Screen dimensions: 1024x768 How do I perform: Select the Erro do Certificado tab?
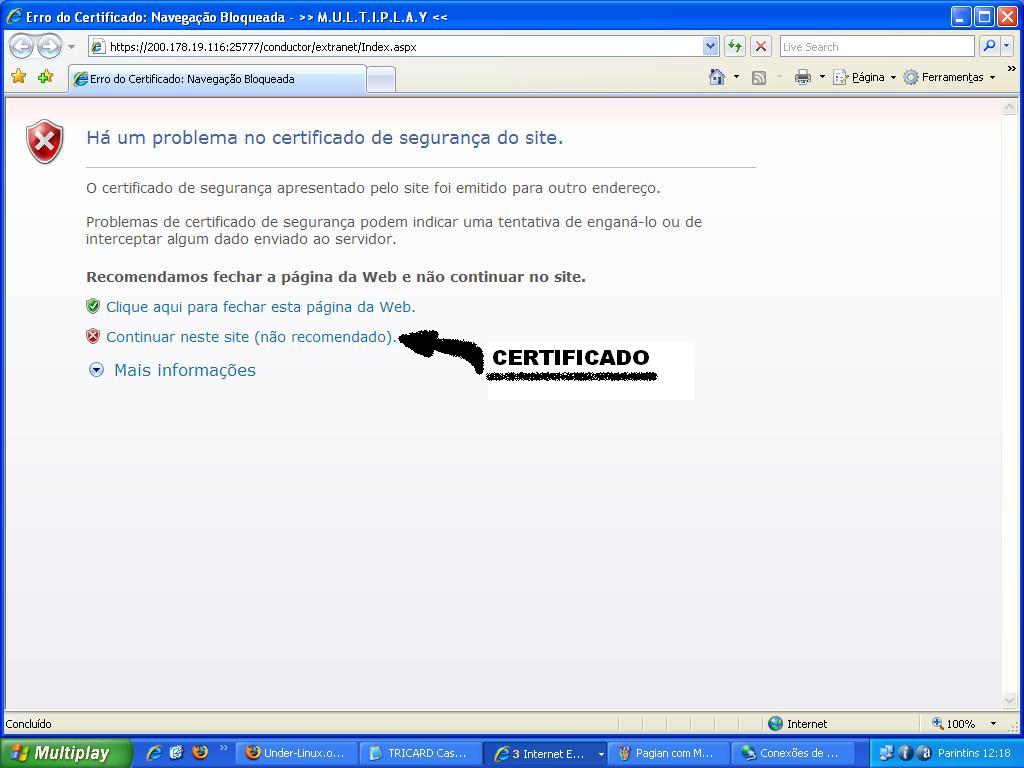tap(217, 79)
